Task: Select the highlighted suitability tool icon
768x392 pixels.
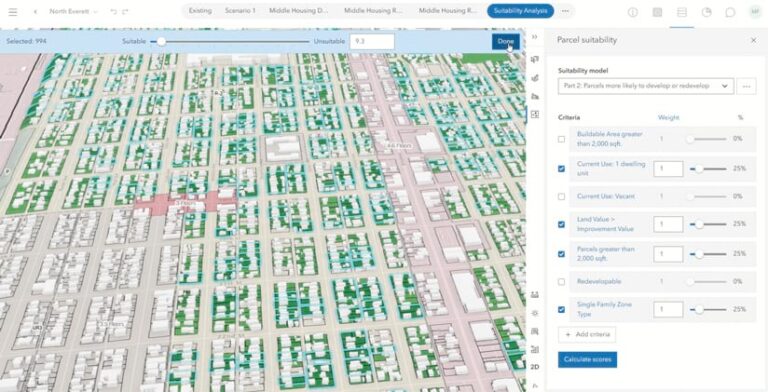Action: click(535, 114)
